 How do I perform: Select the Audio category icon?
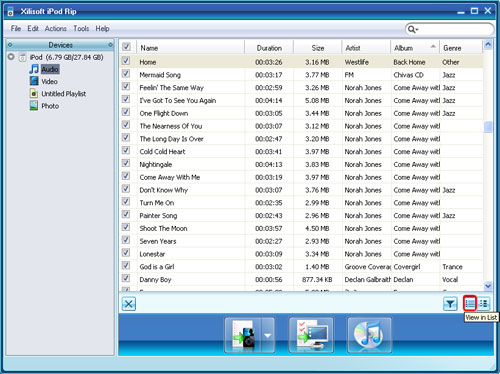pos(34,69)
